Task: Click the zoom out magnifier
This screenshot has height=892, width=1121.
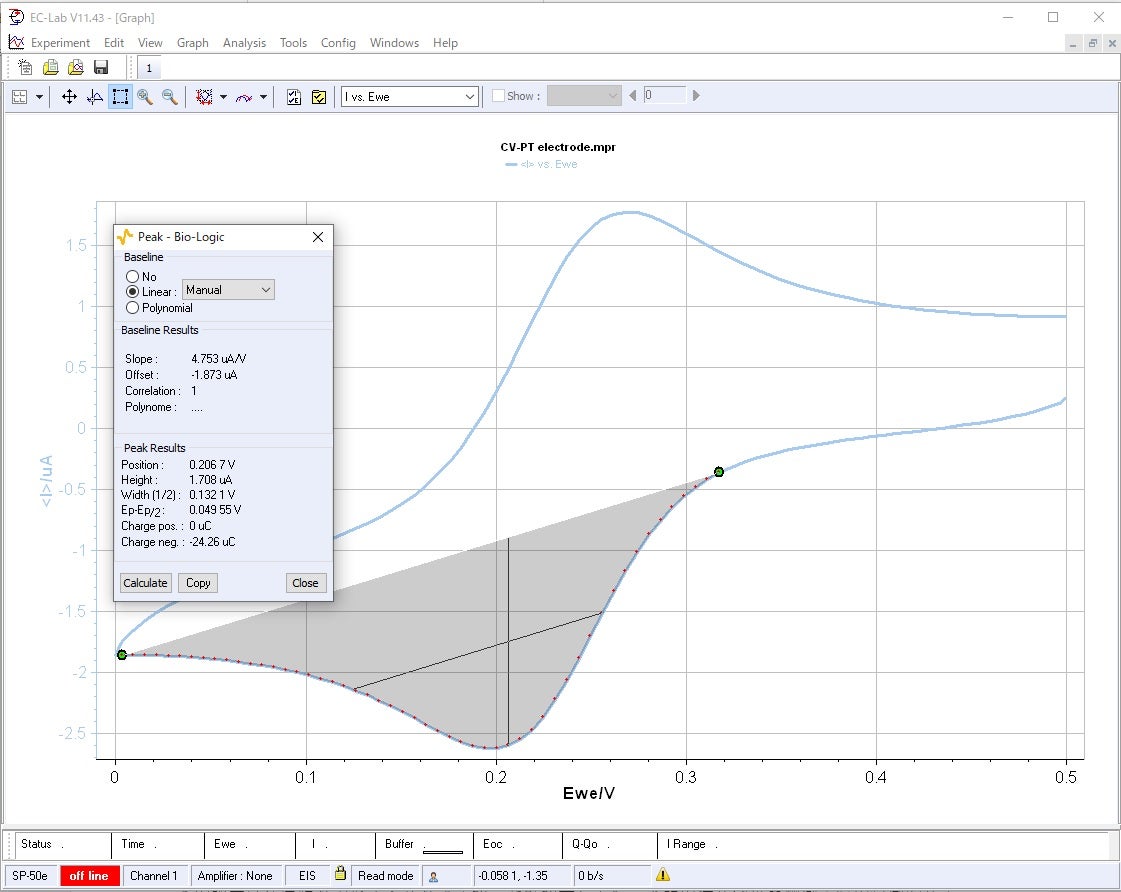Action: point(169,96)
